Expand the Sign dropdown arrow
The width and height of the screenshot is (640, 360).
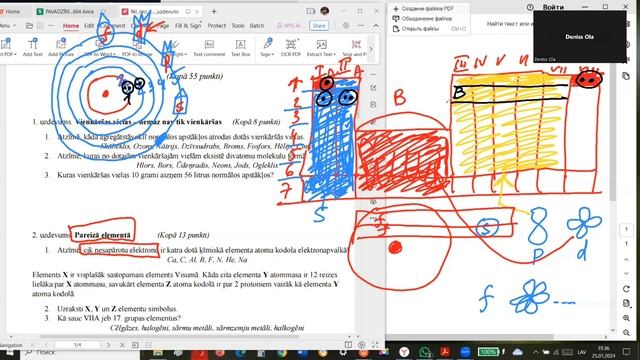(273, 54)
